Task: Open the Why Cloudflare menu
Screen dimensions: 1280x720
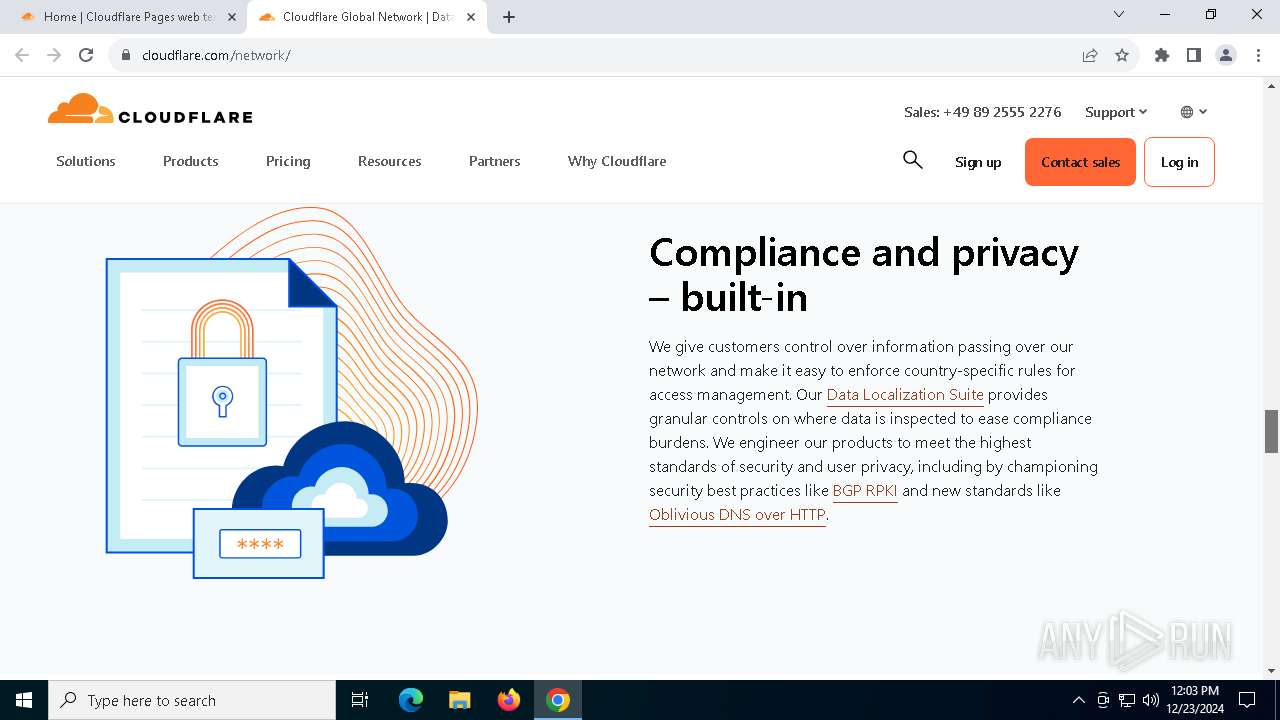Action: tap(617, 161)
